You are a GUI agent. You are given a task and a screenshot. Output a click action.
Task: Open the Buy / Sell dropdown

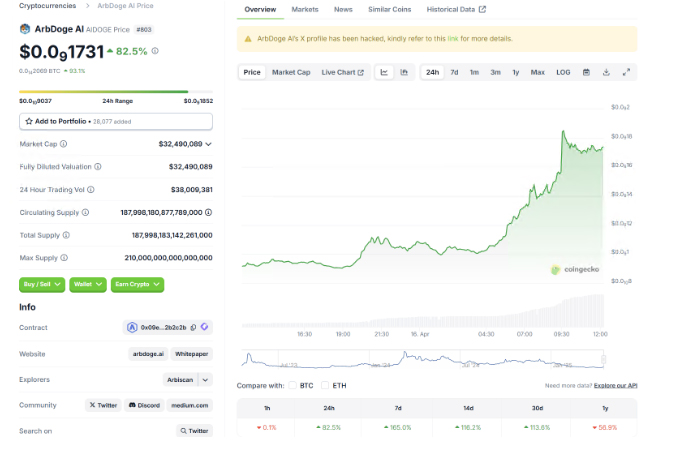(x=42, y=284)
